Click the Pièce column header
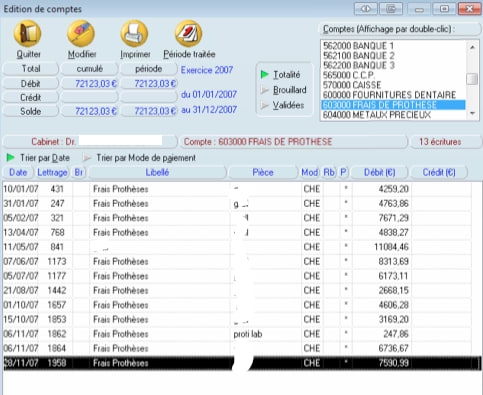 pyautogui.click(x=263, y=172)
